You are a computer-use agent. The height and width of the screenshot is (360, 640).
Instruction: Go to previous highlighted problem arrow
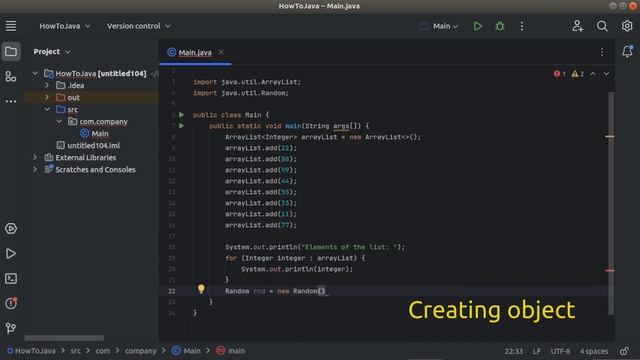point(593,74)
